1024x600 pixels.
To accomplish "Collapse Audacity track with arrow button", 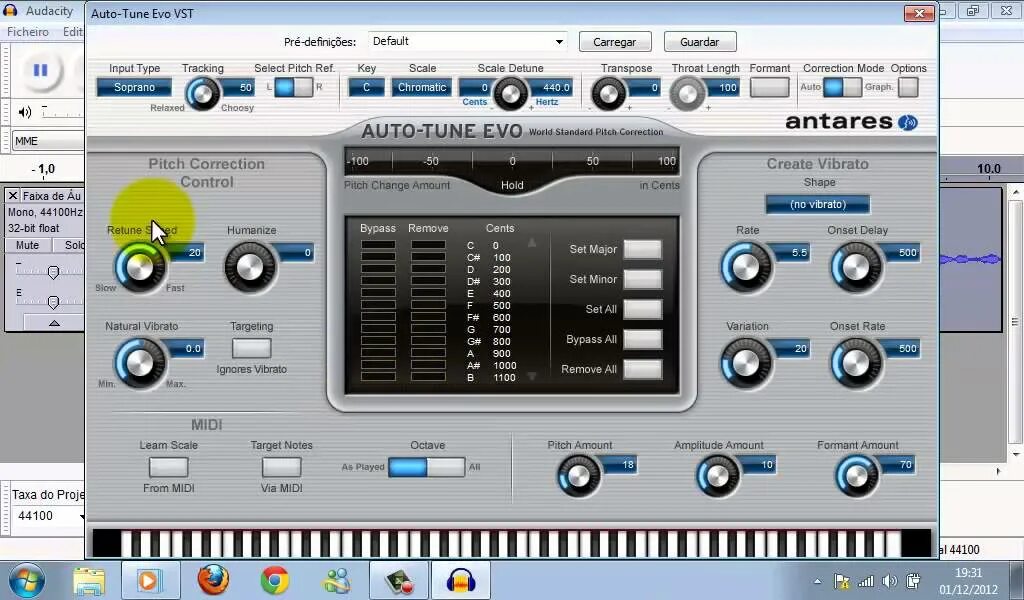I will click(54, 323).
